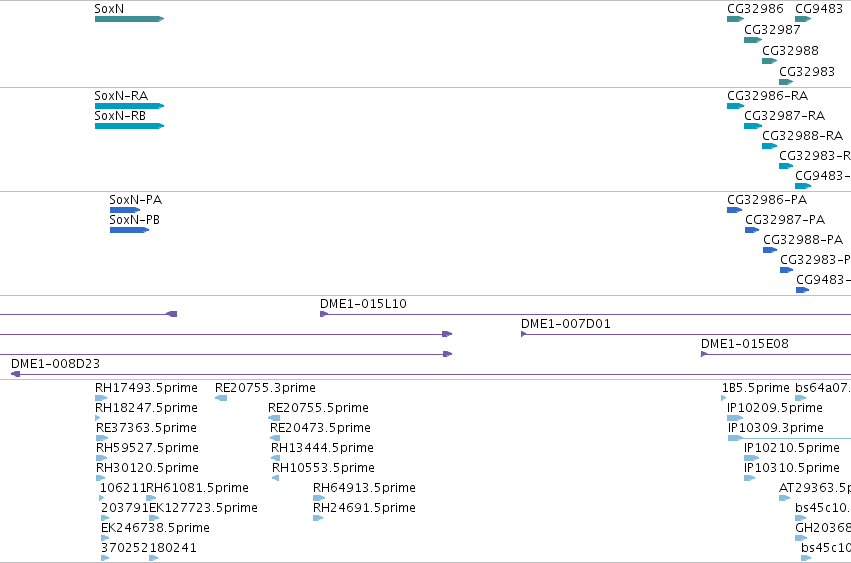The width and height of the screenshot is (851, 563).
Task: Select the RE20755.3prime EST arrow
Action: point(221,398)
